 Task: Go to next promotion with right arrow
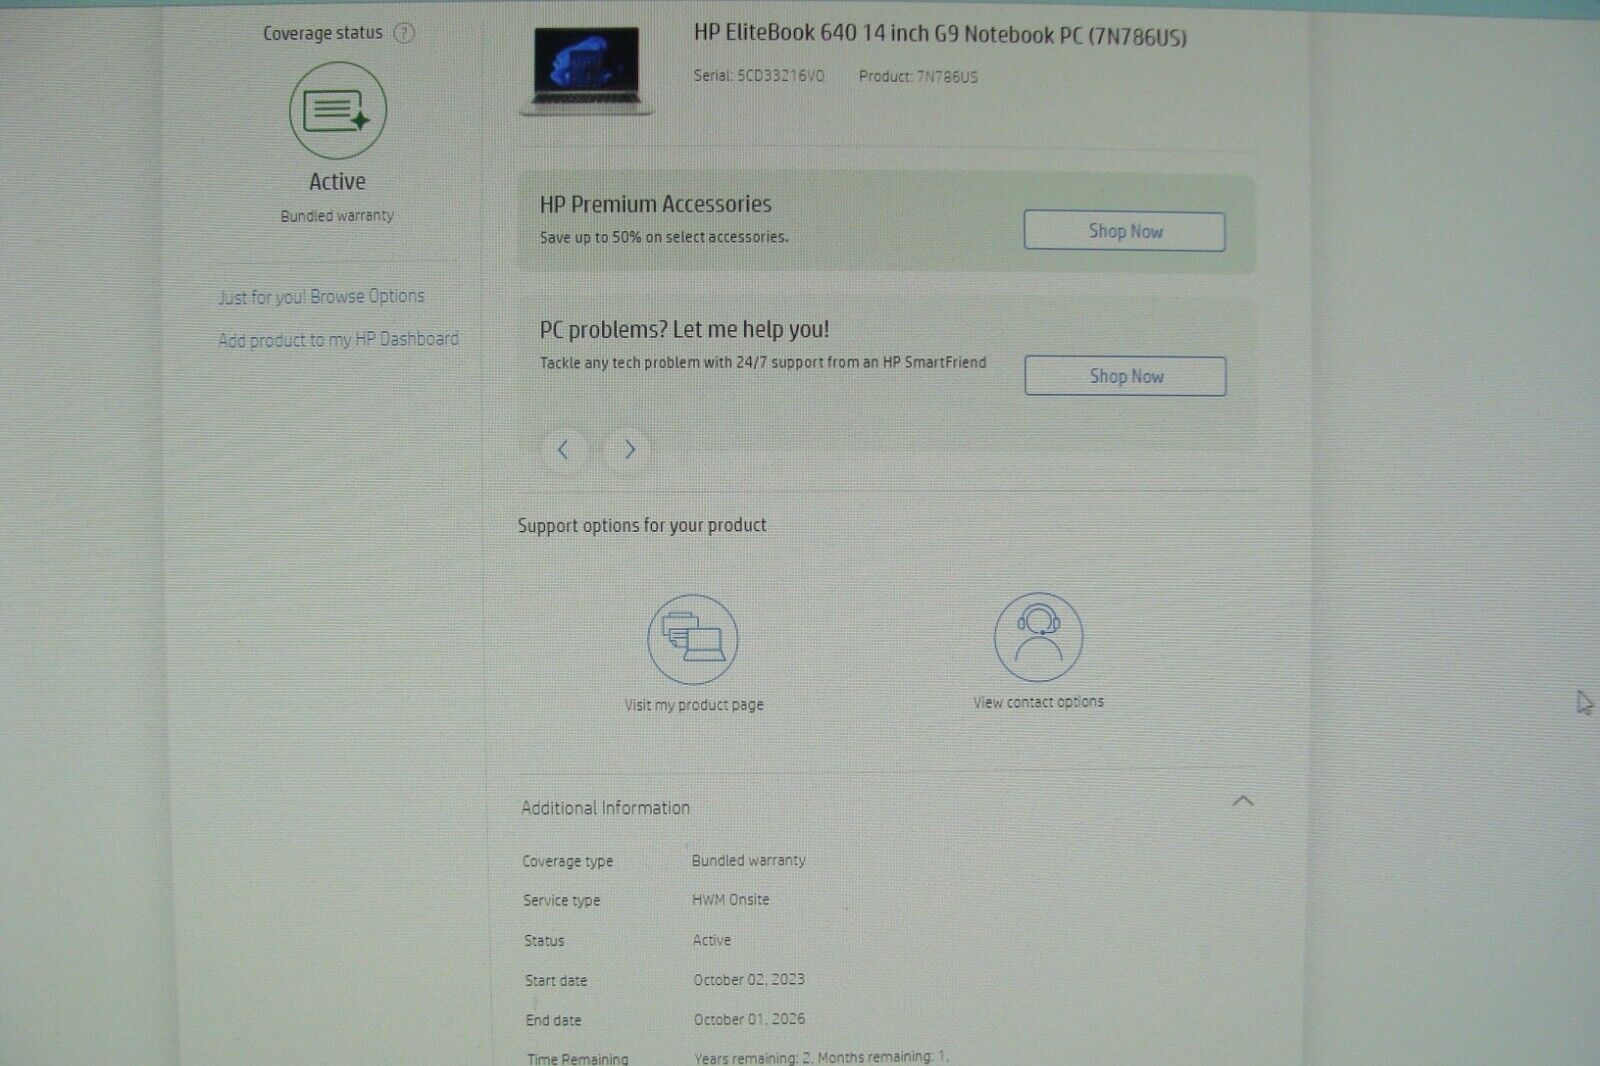coord(629,450)
